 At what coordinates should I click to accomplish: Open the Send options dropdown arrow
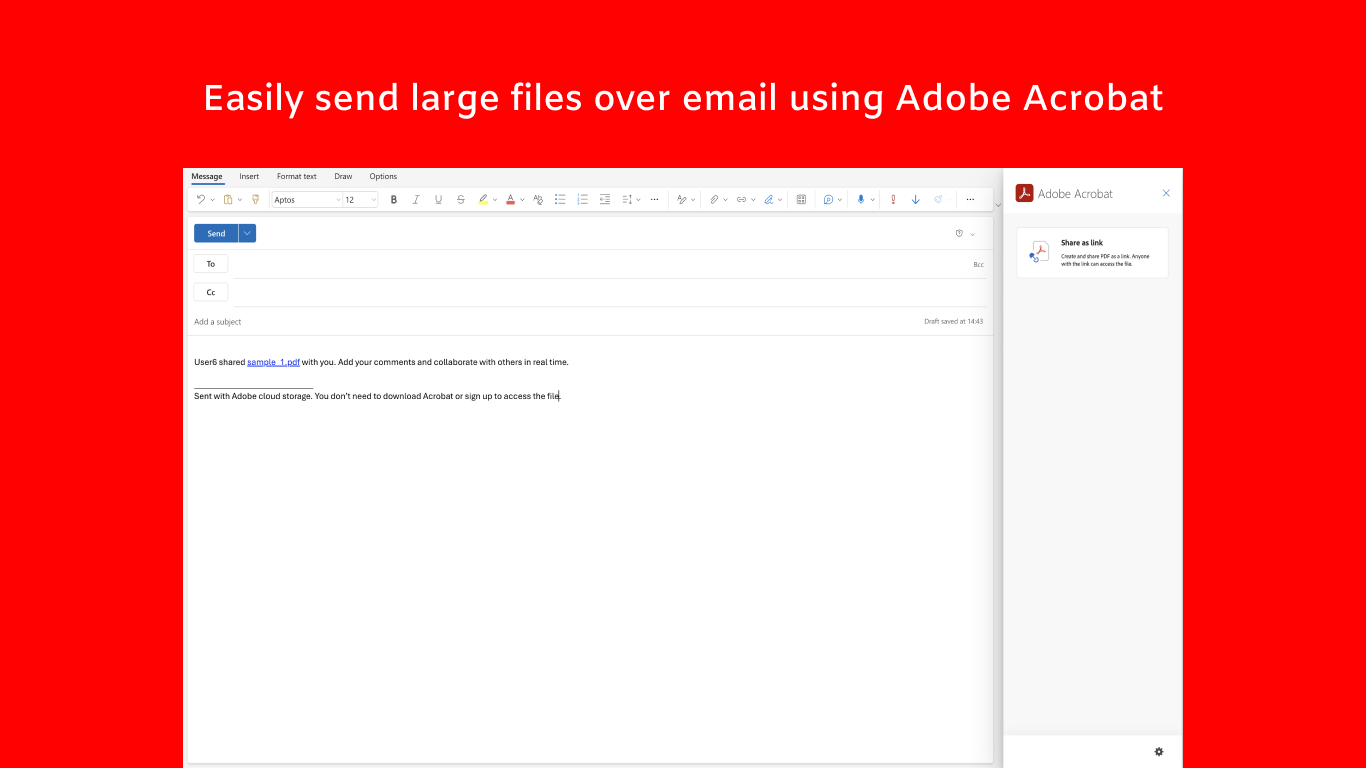pyautogui.click(x=247, y=233)
